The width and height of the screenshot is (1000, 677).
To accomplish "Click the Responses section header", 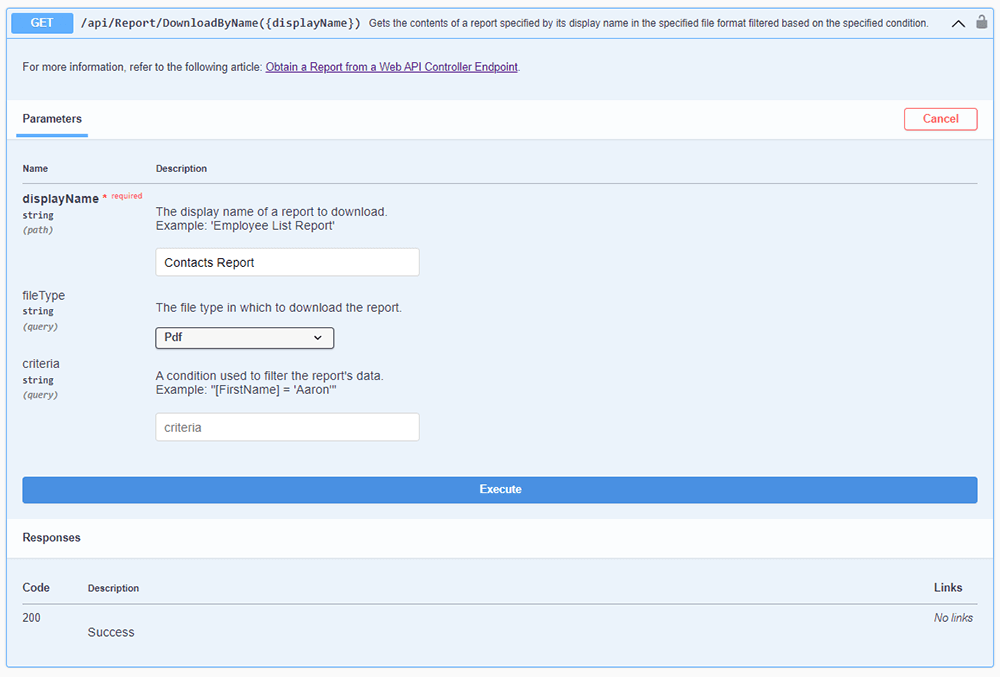I will pyautogui.click(x=51, y=537).
